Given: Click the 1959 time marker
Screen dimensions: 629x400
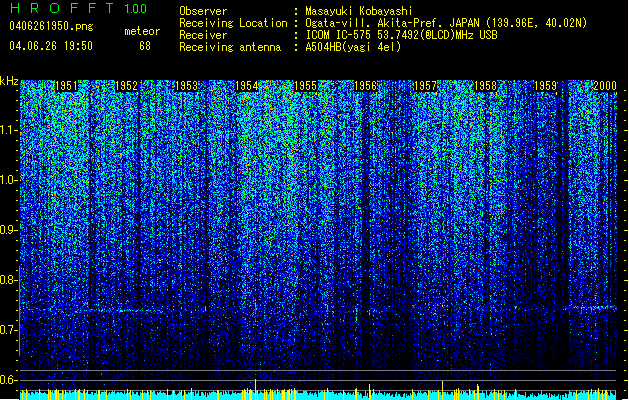Looking at the screenshot, I should (545, 86).
